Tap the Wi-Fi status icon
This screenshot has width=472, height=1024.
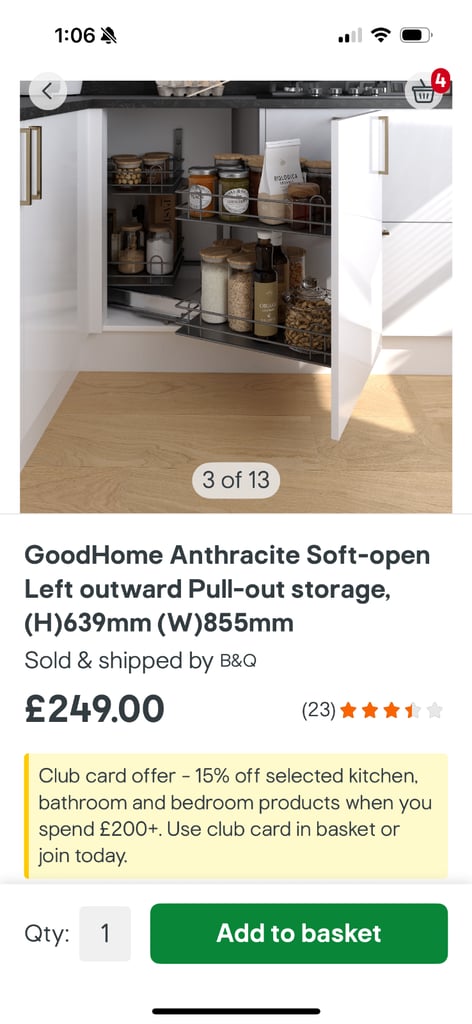pos(381,35)
